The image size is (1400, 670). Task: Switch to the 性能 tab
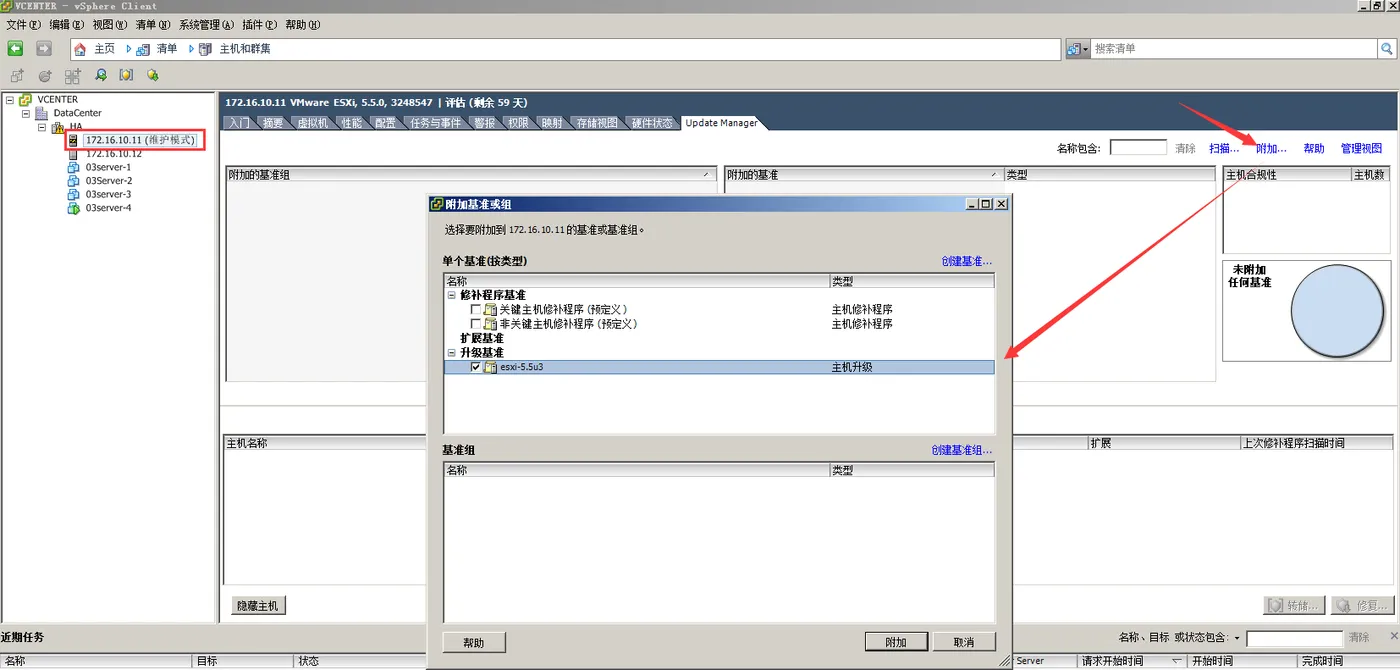pos(352,123)
